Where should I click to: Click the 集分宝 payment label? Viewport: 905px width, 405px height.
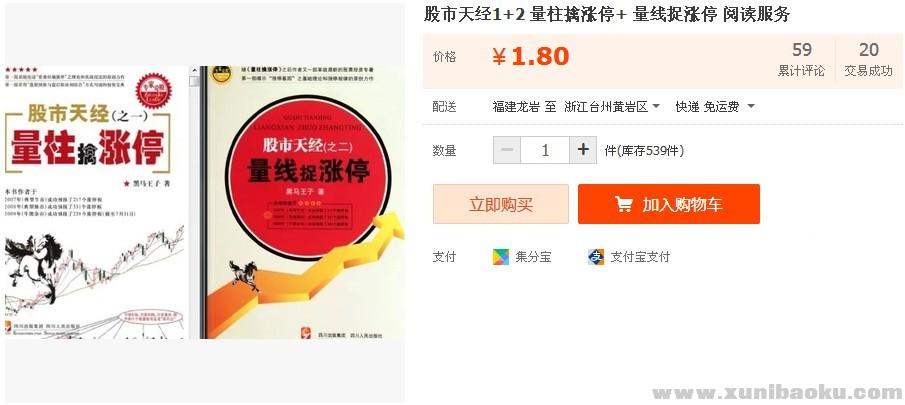click(x=533, y=257)
